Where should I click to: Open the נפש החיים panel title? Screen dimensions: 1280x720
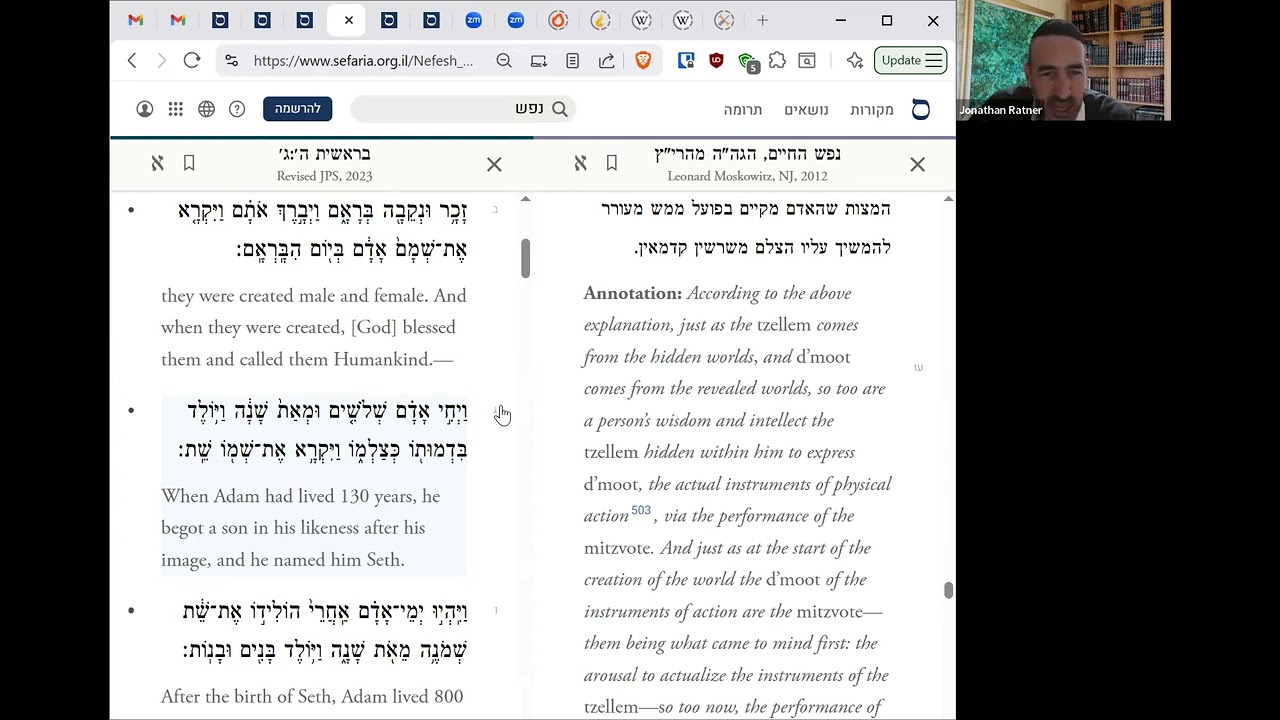[x=747, y=154]
